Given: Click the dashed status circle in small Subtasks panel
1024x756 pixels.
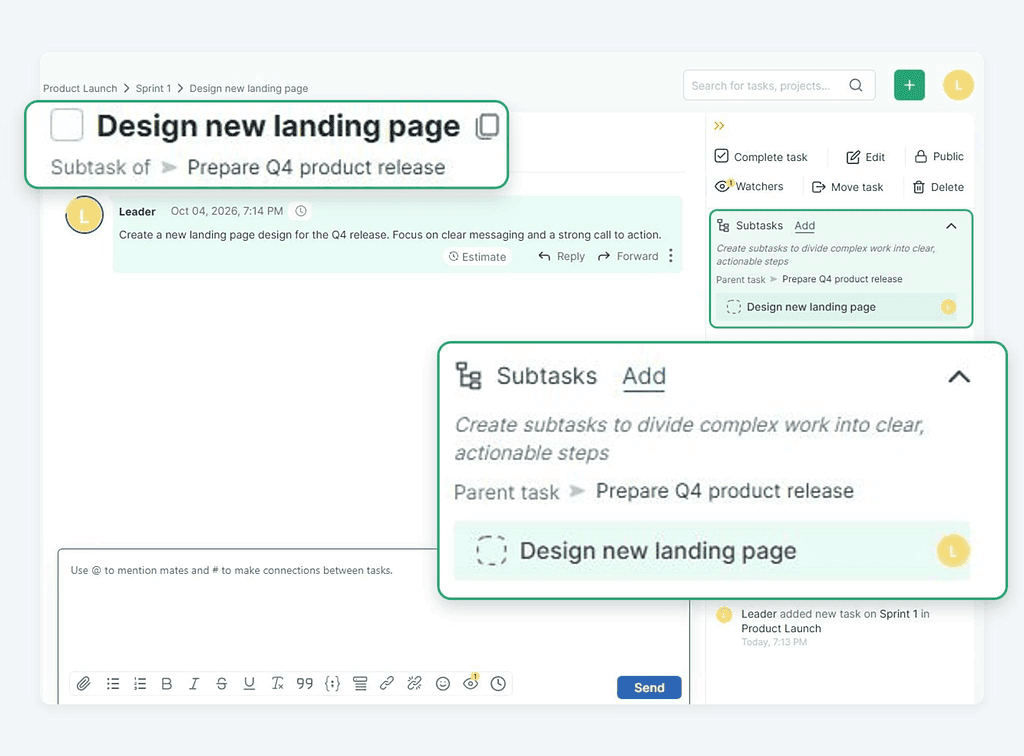Looking at the screenshot, I should click(x=733, y=307).
